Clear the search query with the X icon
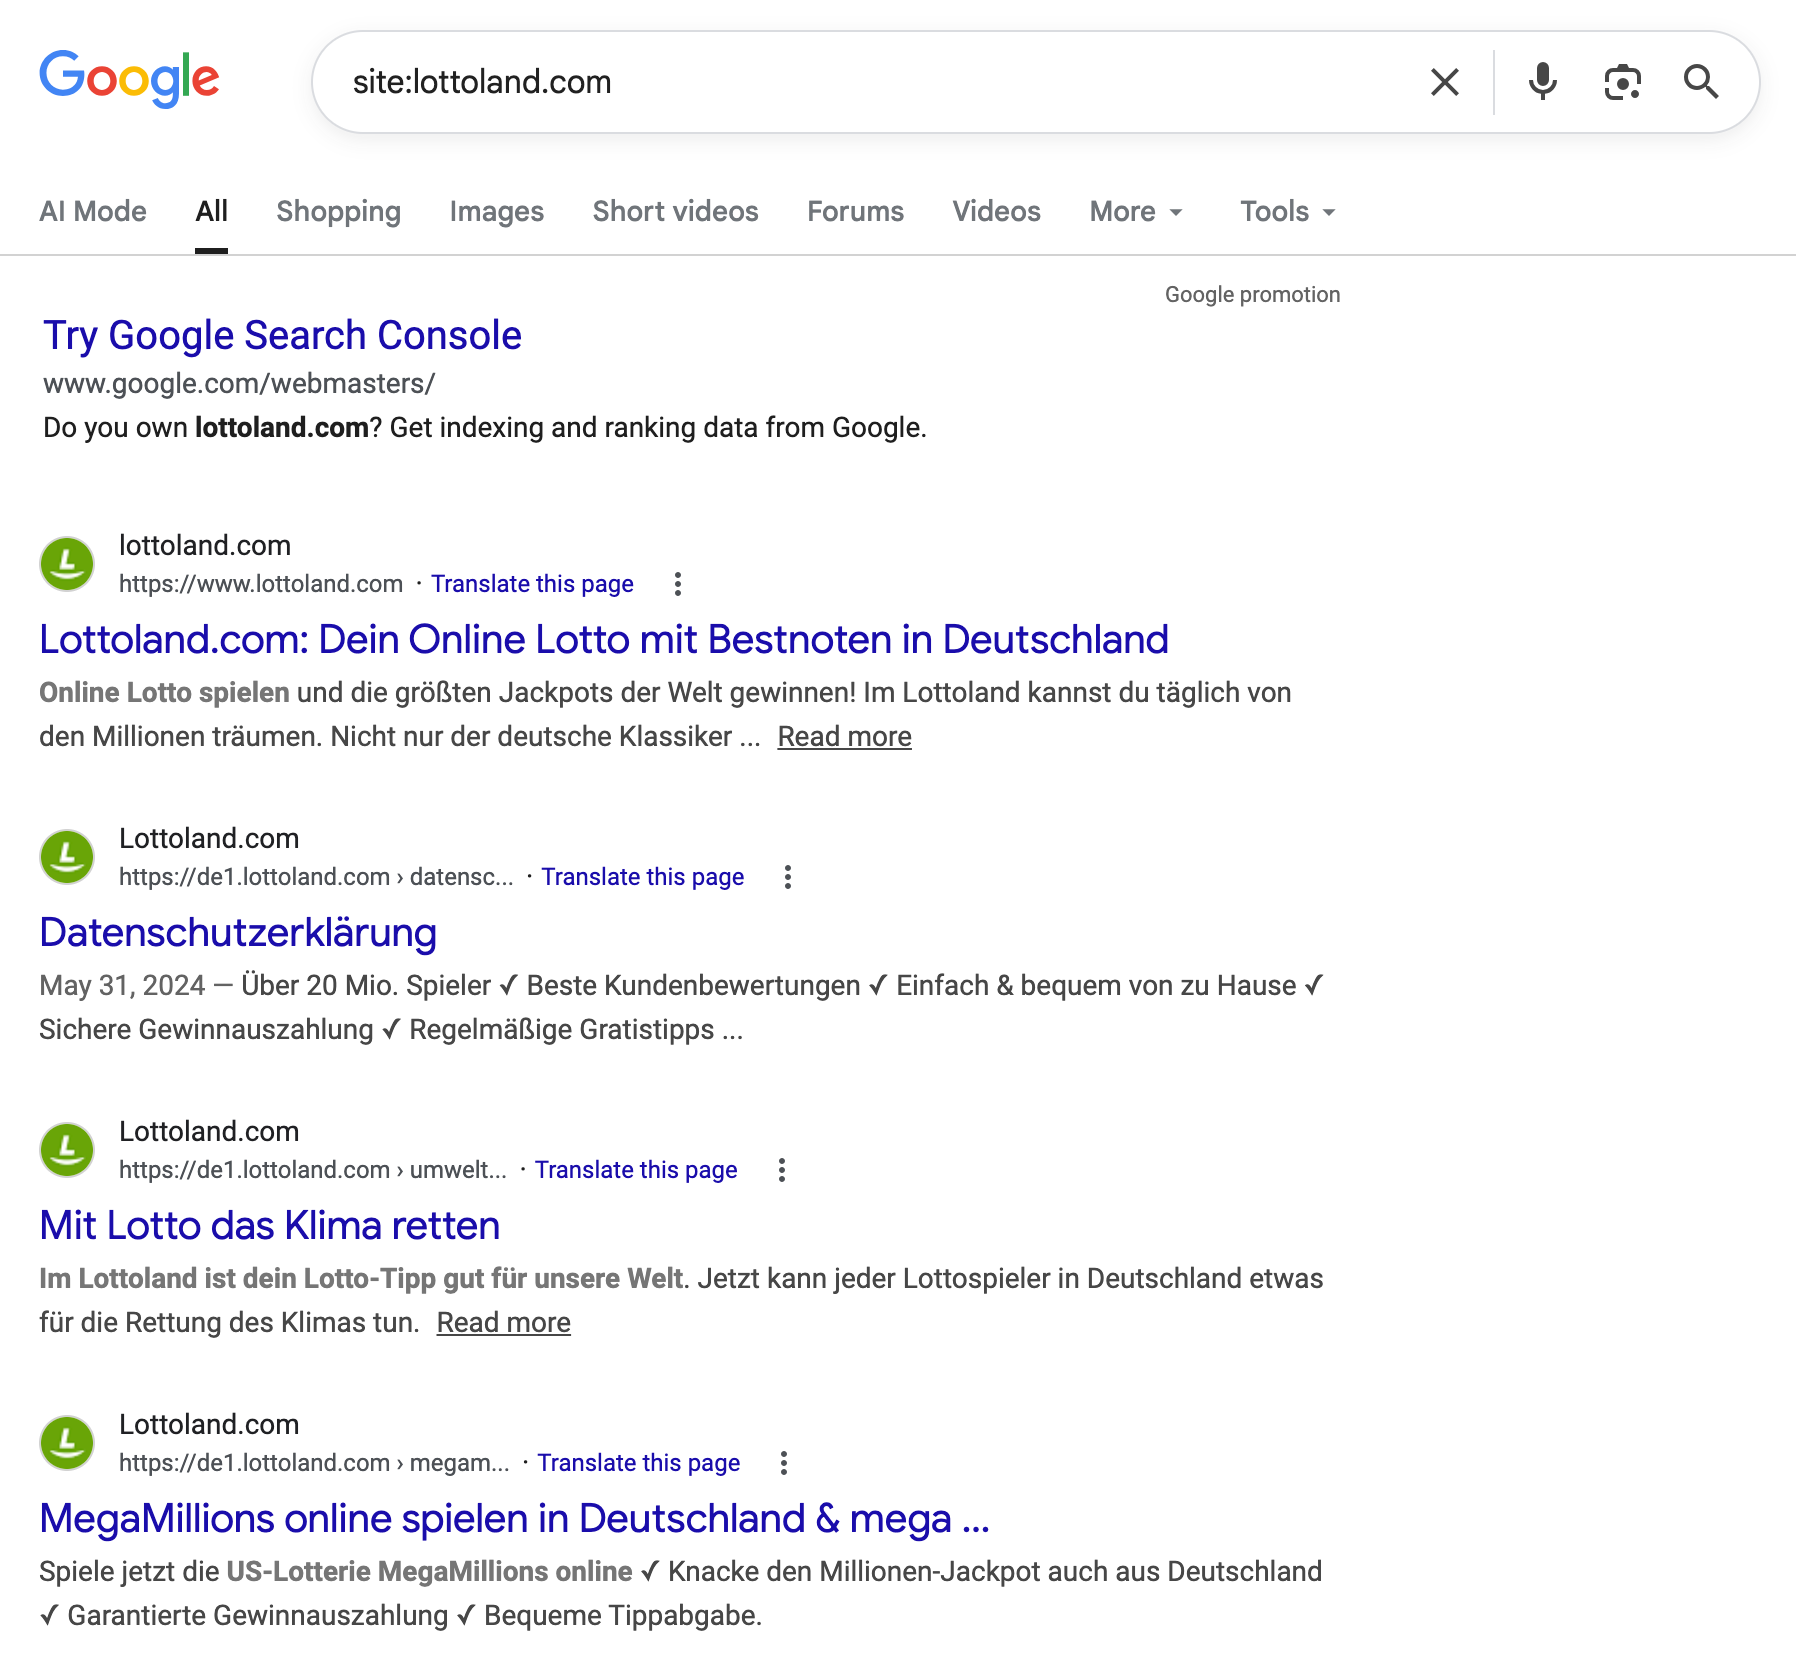 (1443, 82)
